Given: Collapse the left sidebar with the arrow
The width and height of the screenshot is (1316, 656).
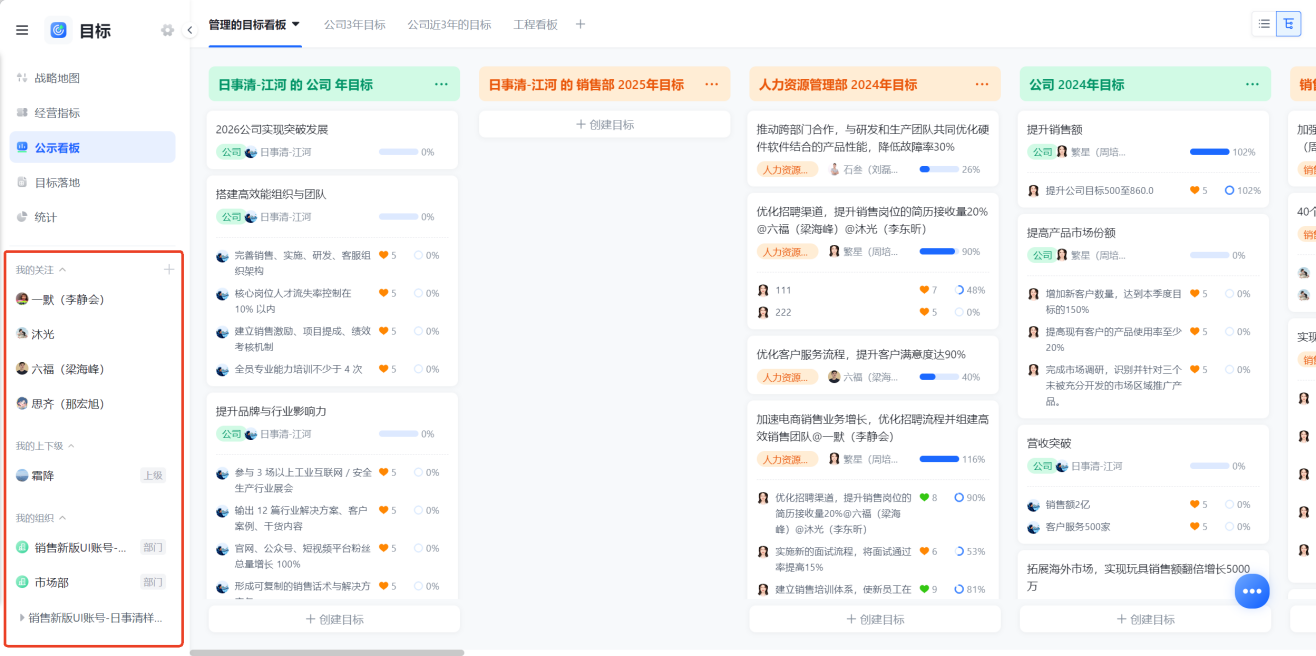Looking at the screenshot, I should click(x=190, y=30).
